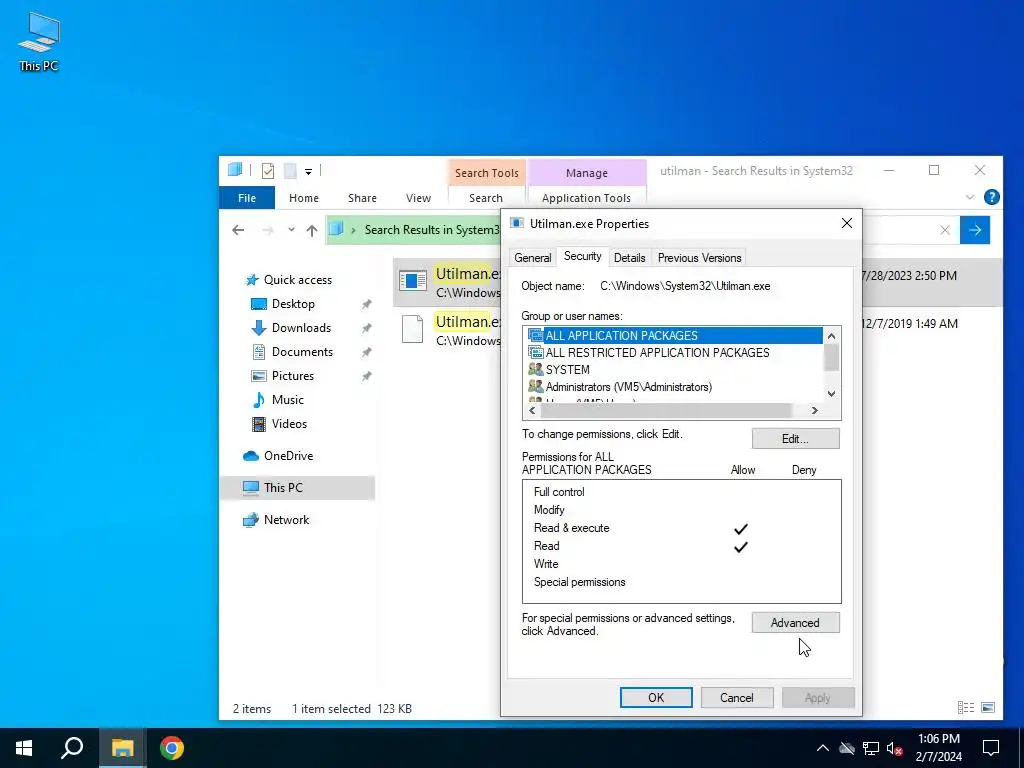Launch Google Chrome from taskbar
The height and width of the screenshot is (768, 1024).
[172, 748]
